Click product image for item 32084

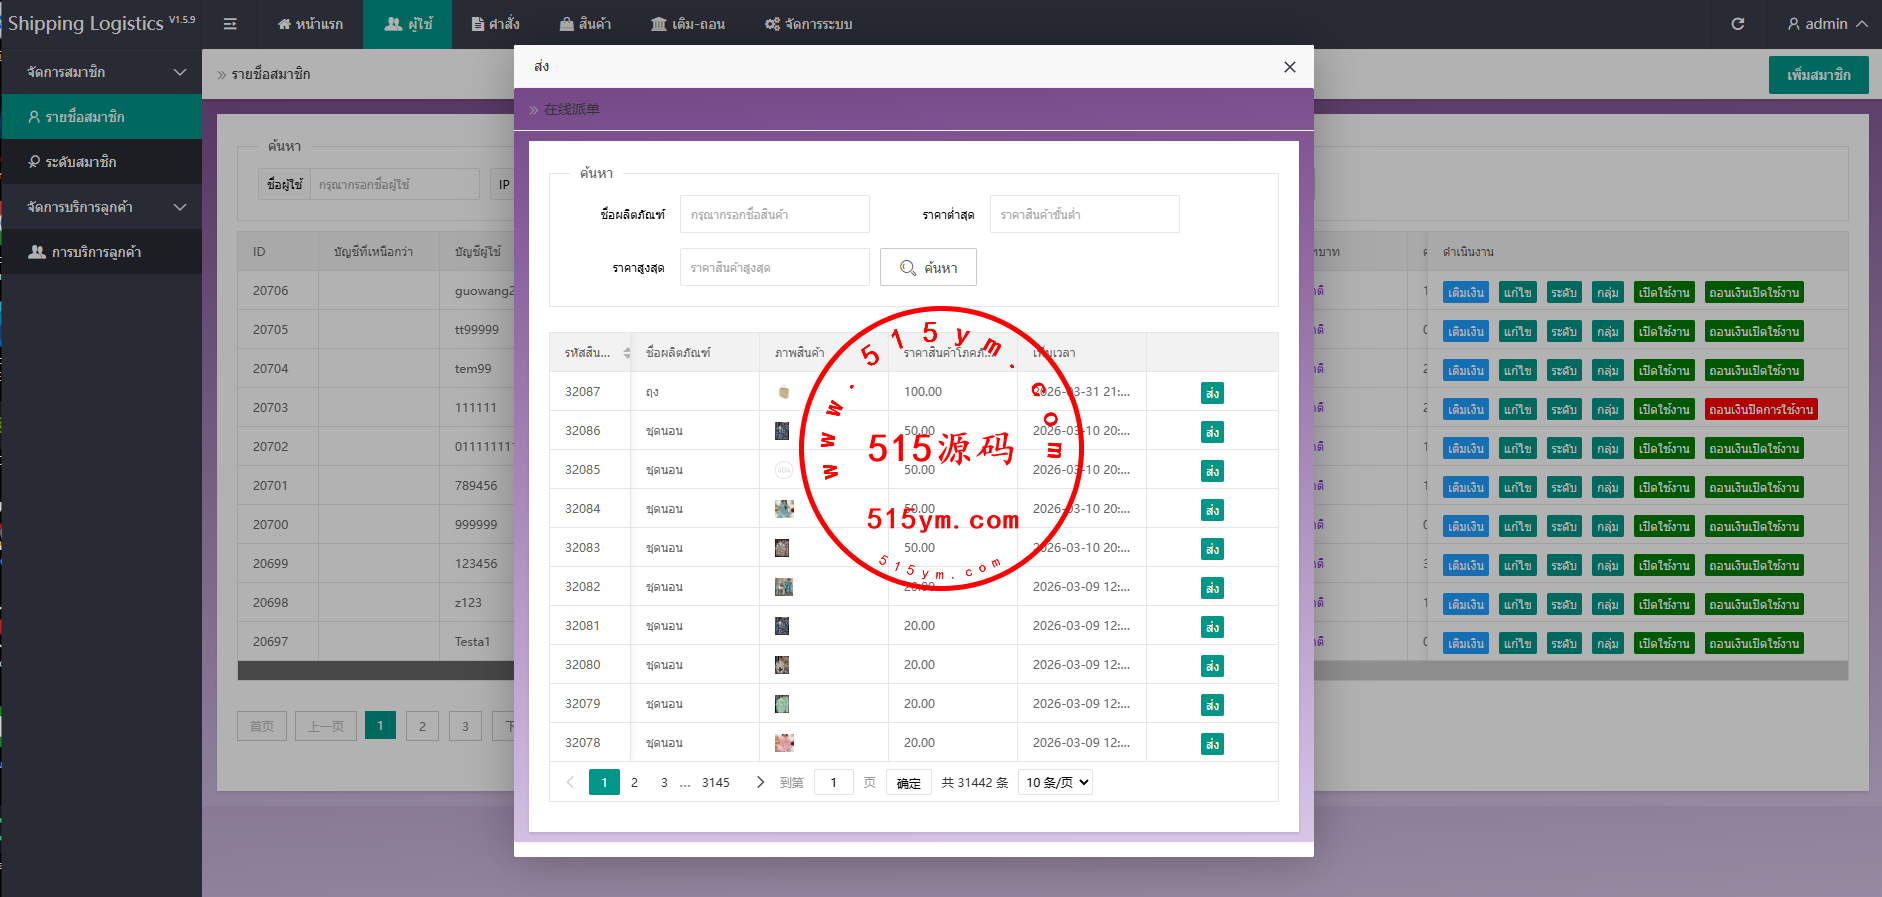[x=784, y=509]
